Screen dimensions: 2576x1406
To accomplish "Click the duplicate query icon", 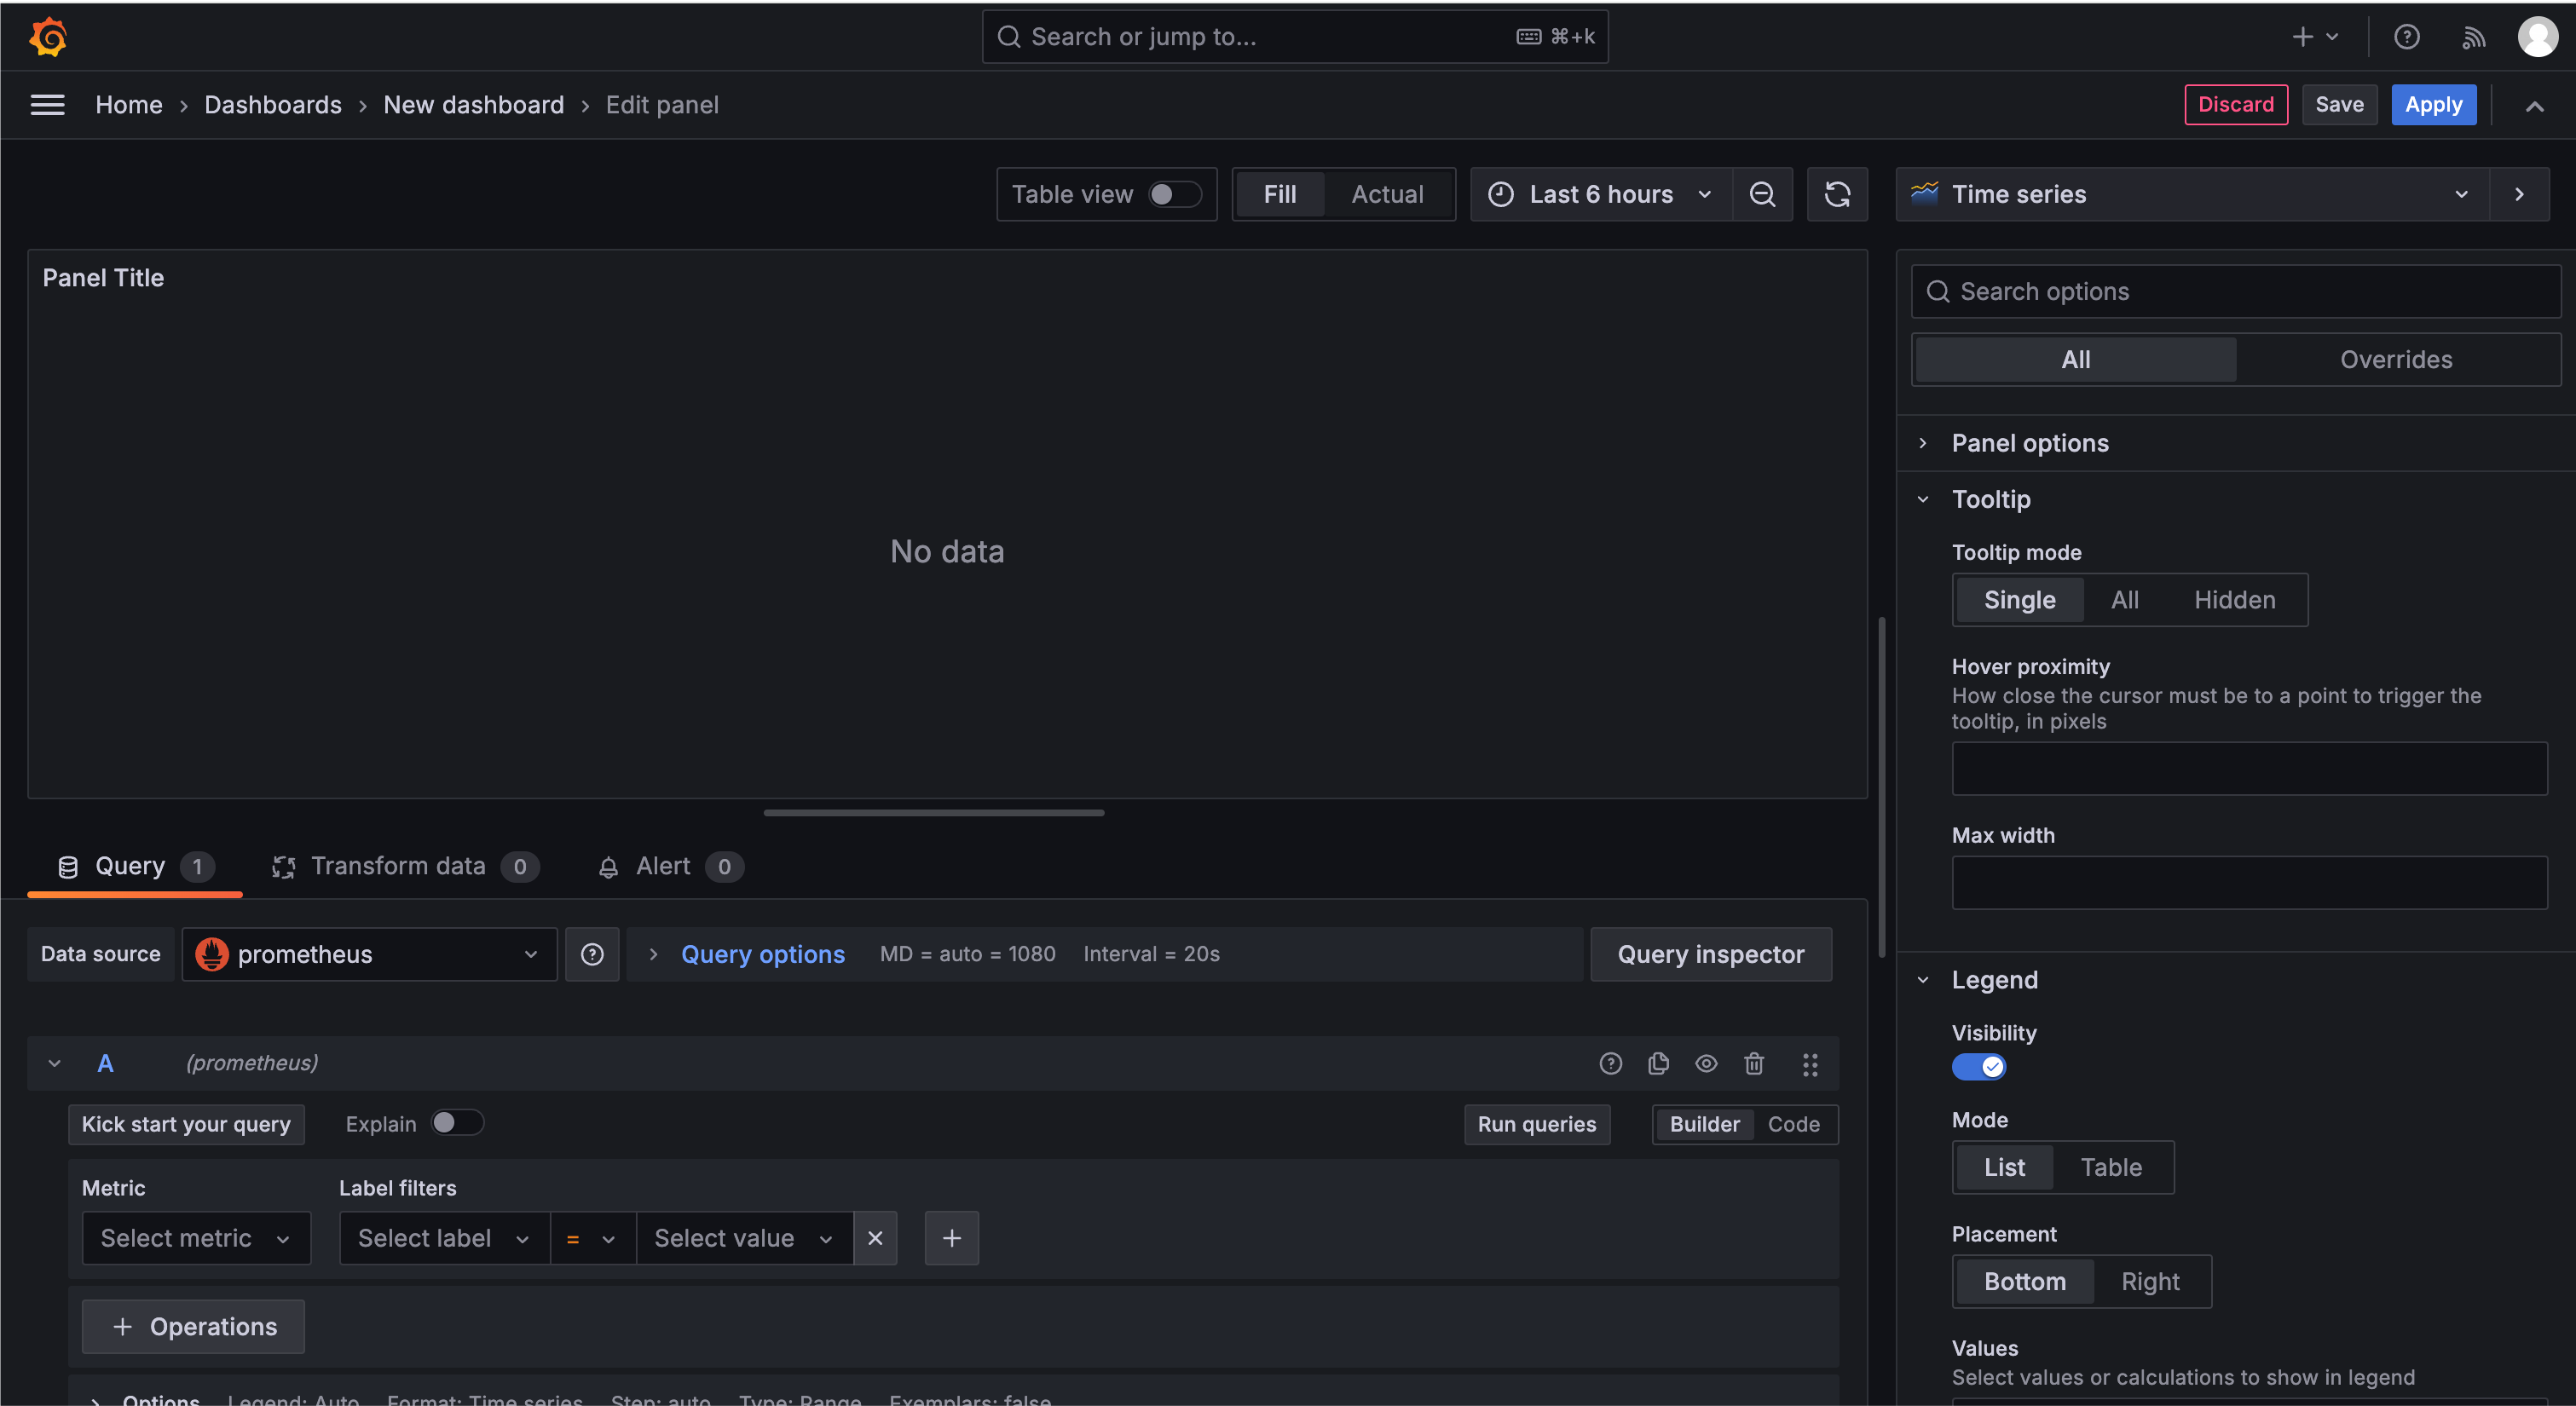I will (x=1657, y=1063).
